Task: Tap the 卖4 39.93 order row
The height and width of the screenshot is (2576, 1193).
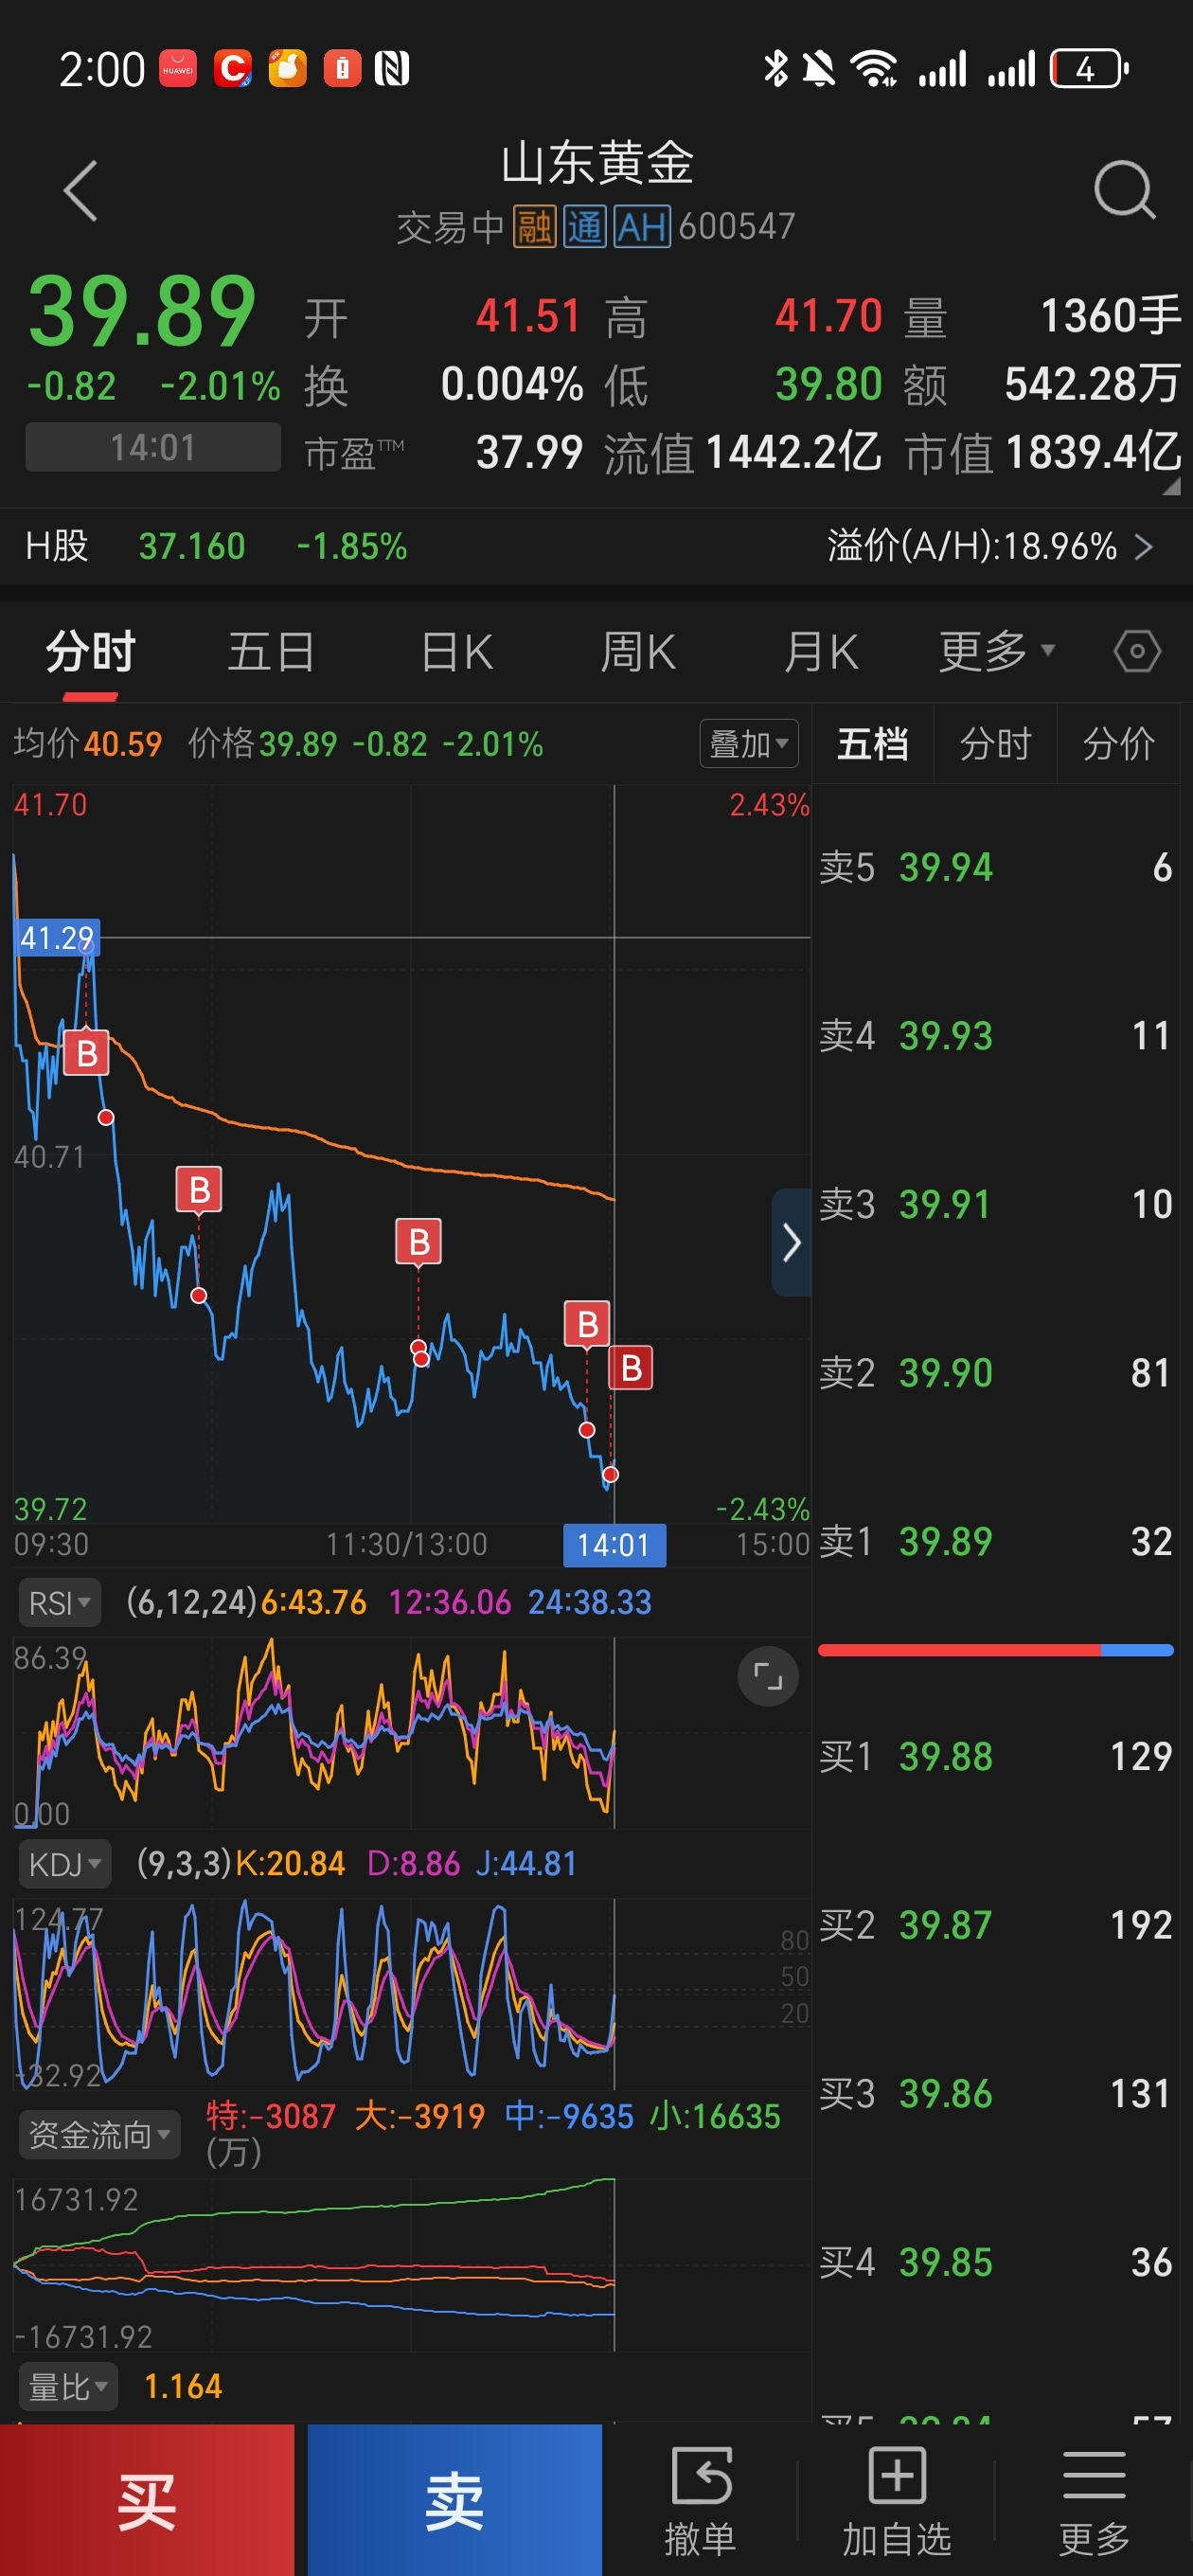Action: (995, 1035)
